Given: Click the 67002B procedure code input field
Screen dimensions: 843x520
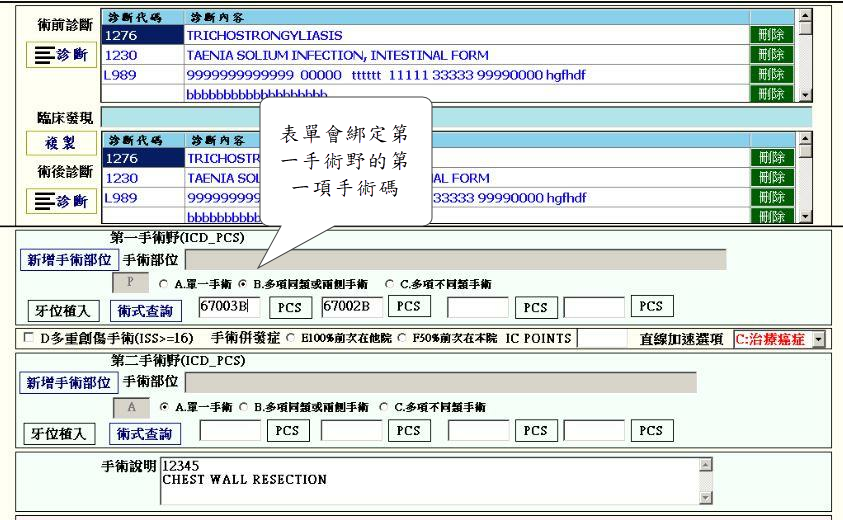Looking at the screenshot, I should coord(350,307).
